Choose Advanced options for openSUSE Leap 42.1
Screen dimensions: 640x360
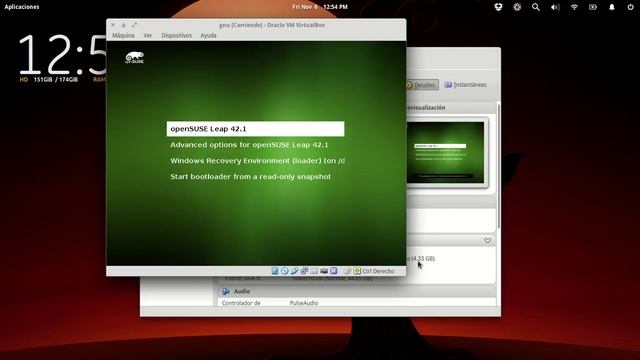[249, 145]
